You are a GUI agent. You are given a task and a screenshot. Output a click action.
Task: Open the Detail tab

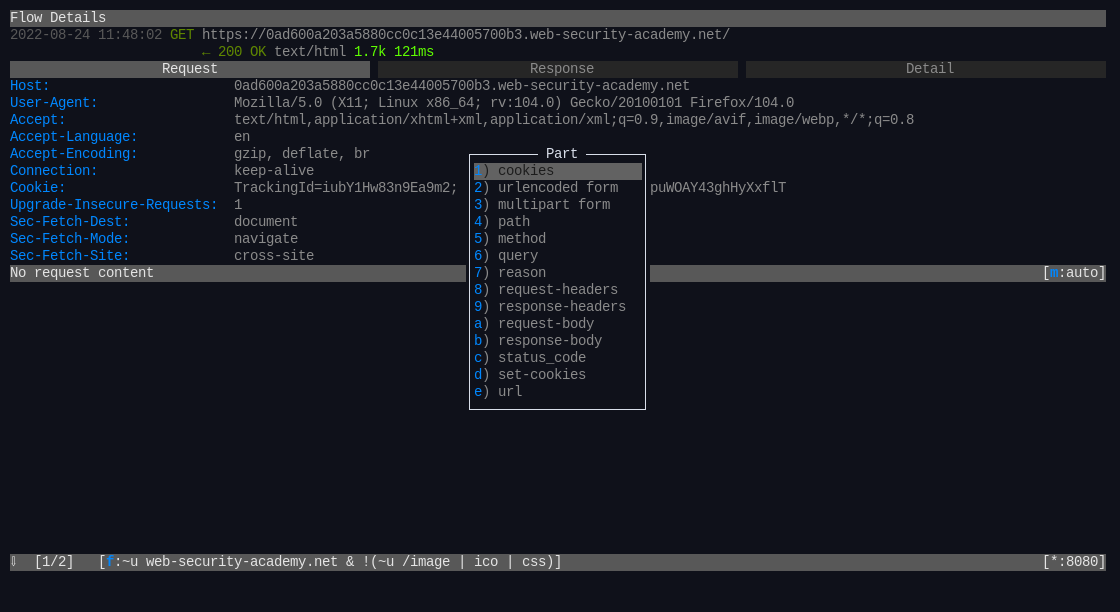point(929,69)
